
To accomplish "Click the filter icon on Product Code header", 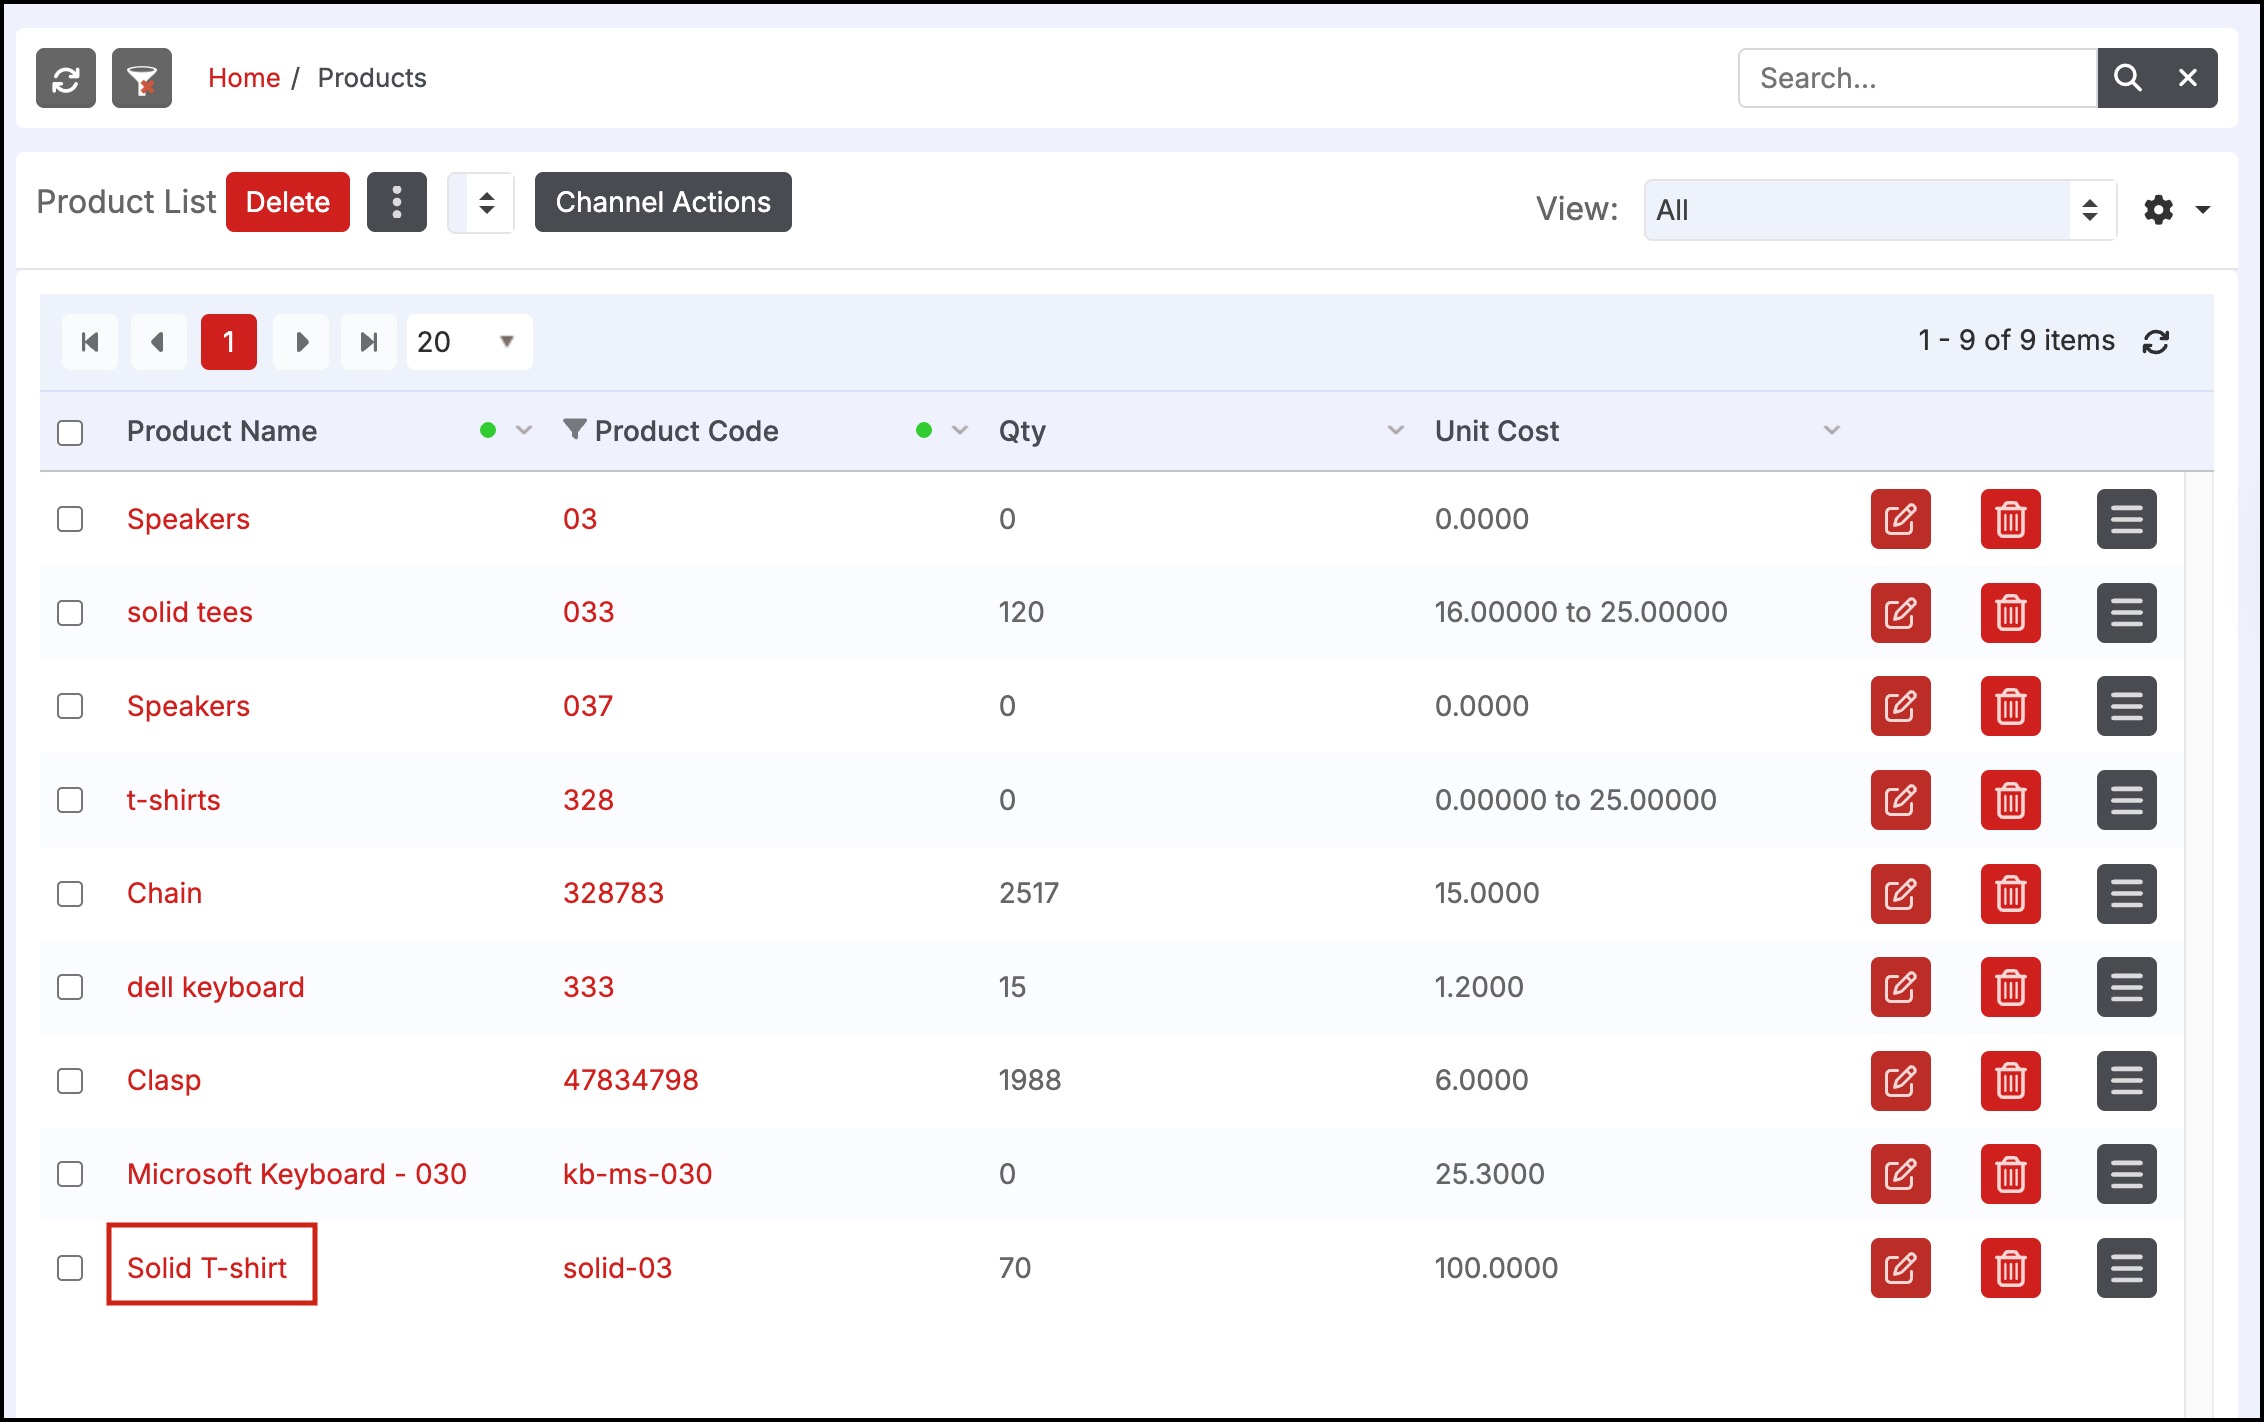I will point(574,429).
